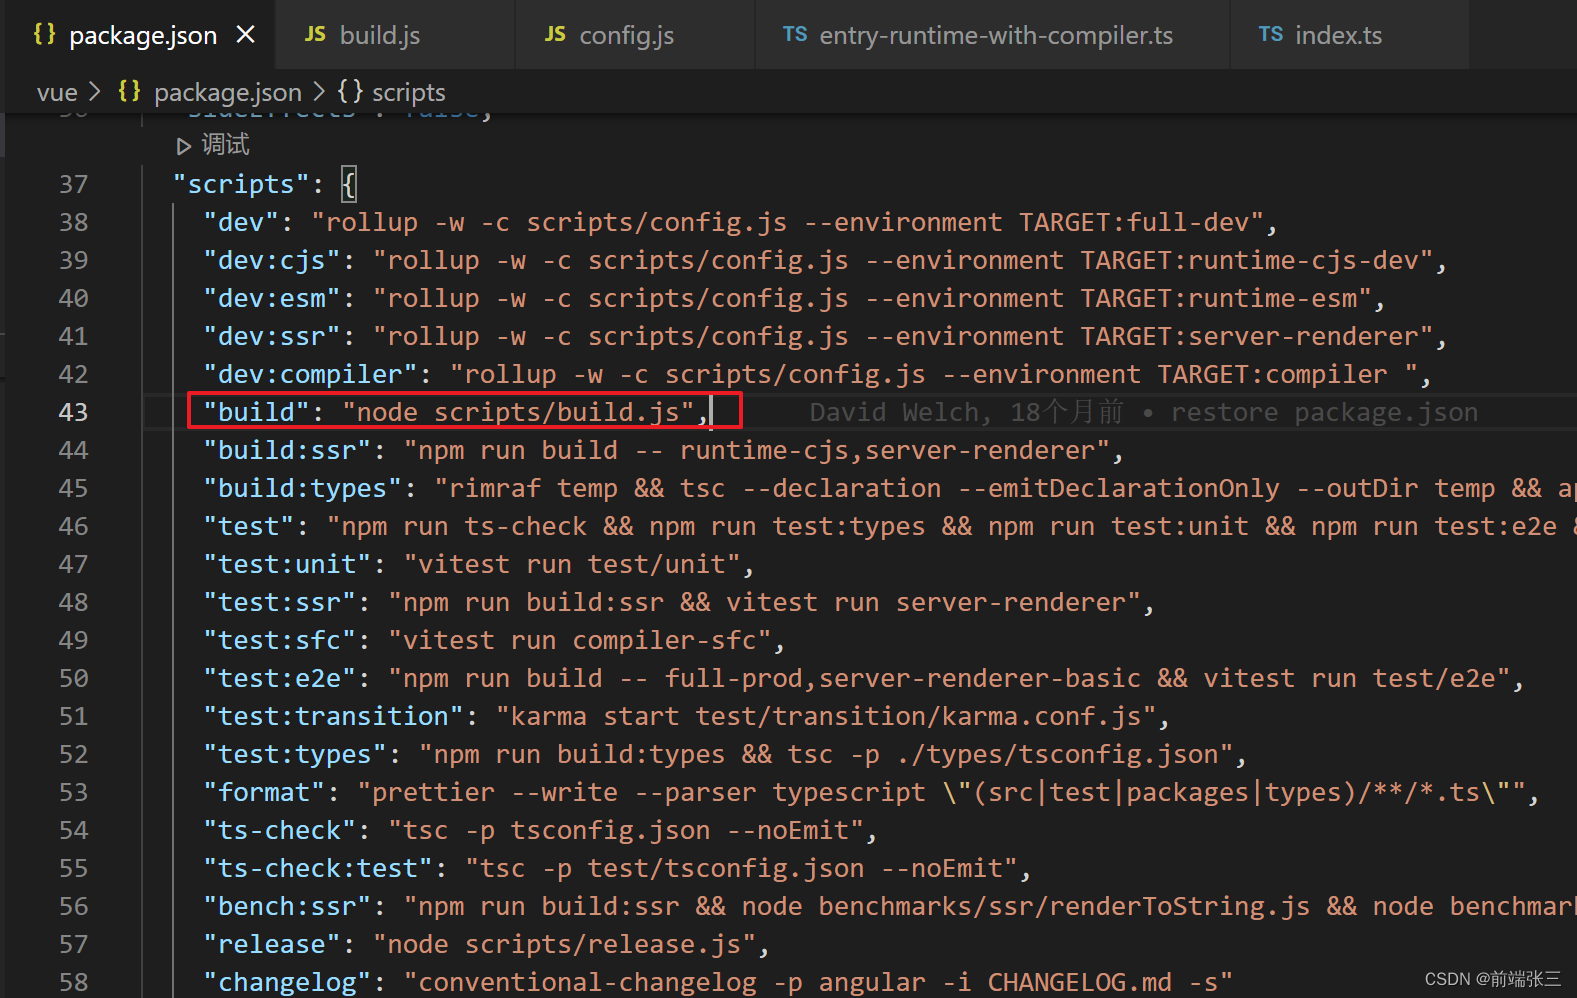Click the TS icon on entry-runtime-with-compiler.ts tab
1577x998 pixels.
click(795, 34)
